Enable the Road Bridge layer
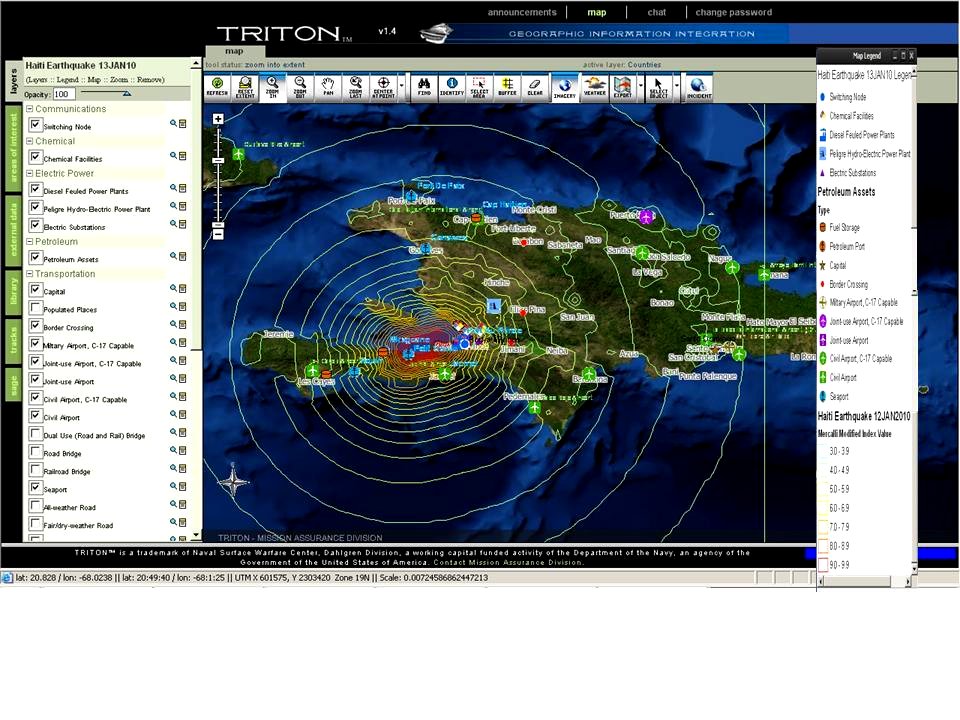Viewport: 960px width, 720px height. 36,451
